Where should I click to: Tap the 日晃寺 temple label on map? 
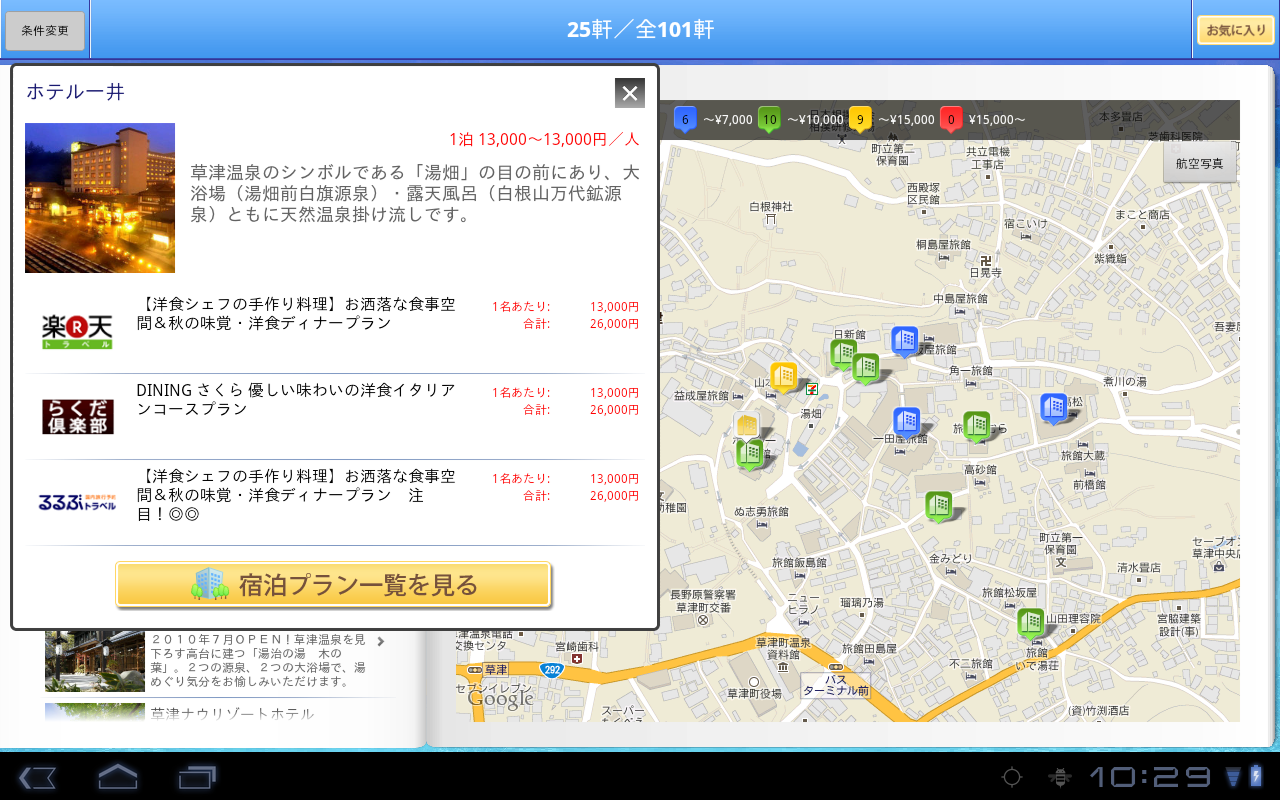[x=985, y=272]
